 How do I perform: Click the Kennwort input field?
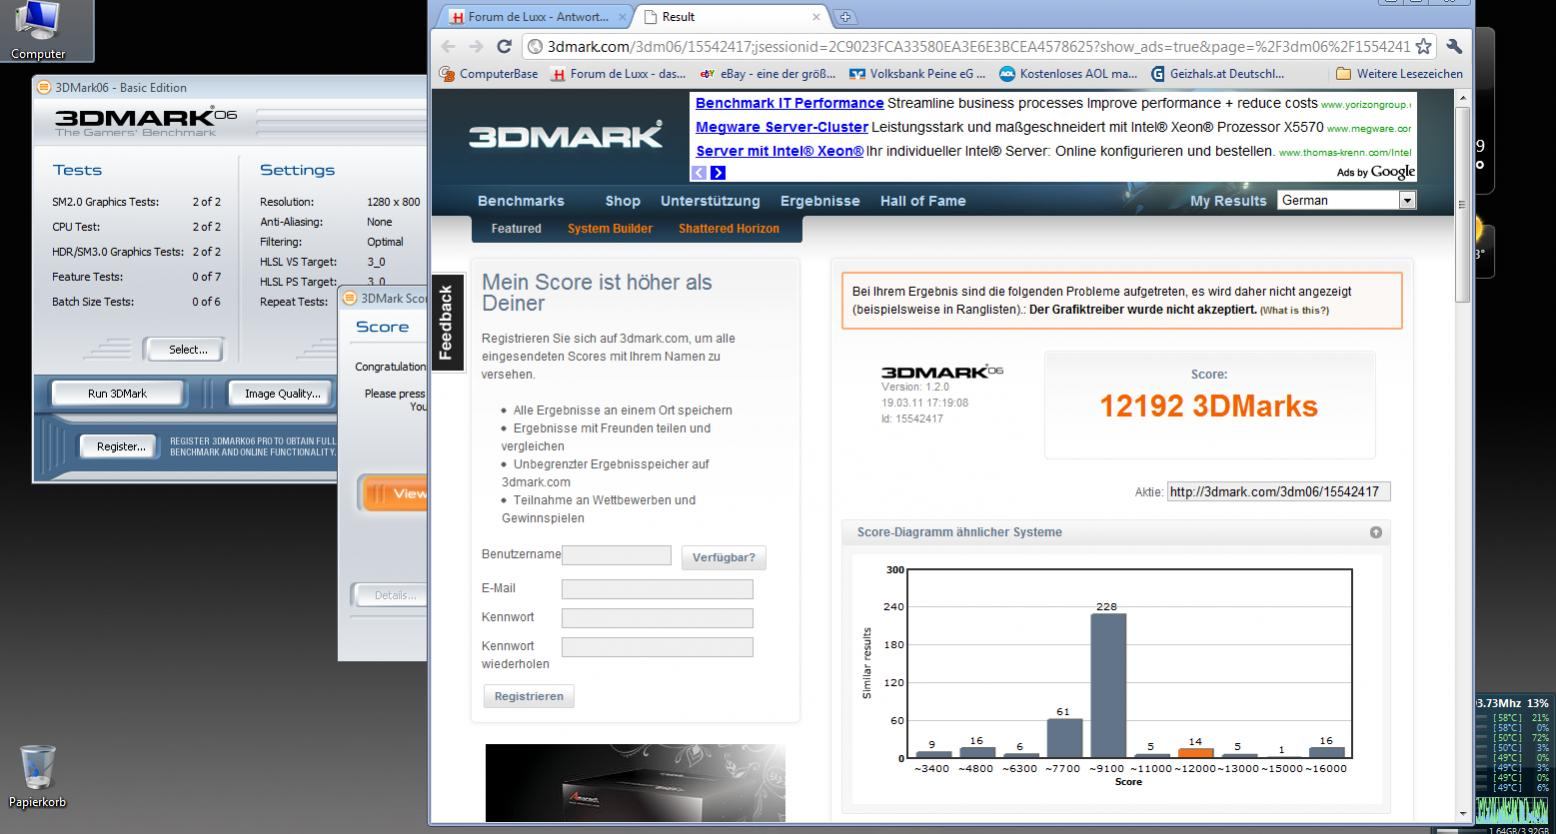pyautogui.click(x=657, y=618)
